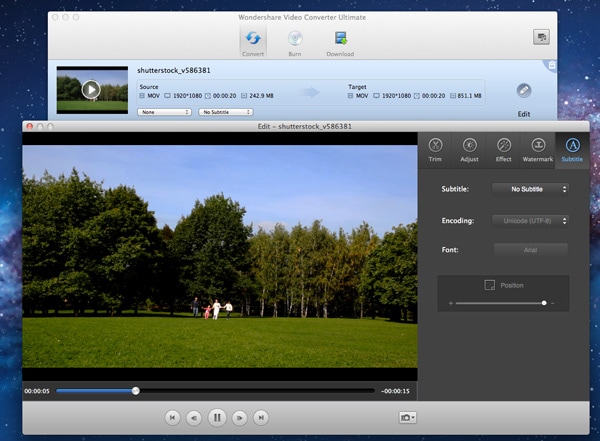Click the minus sign beside the Position slider
The width and height of the screenshot is (600, 441).
[x=553, y=303]
